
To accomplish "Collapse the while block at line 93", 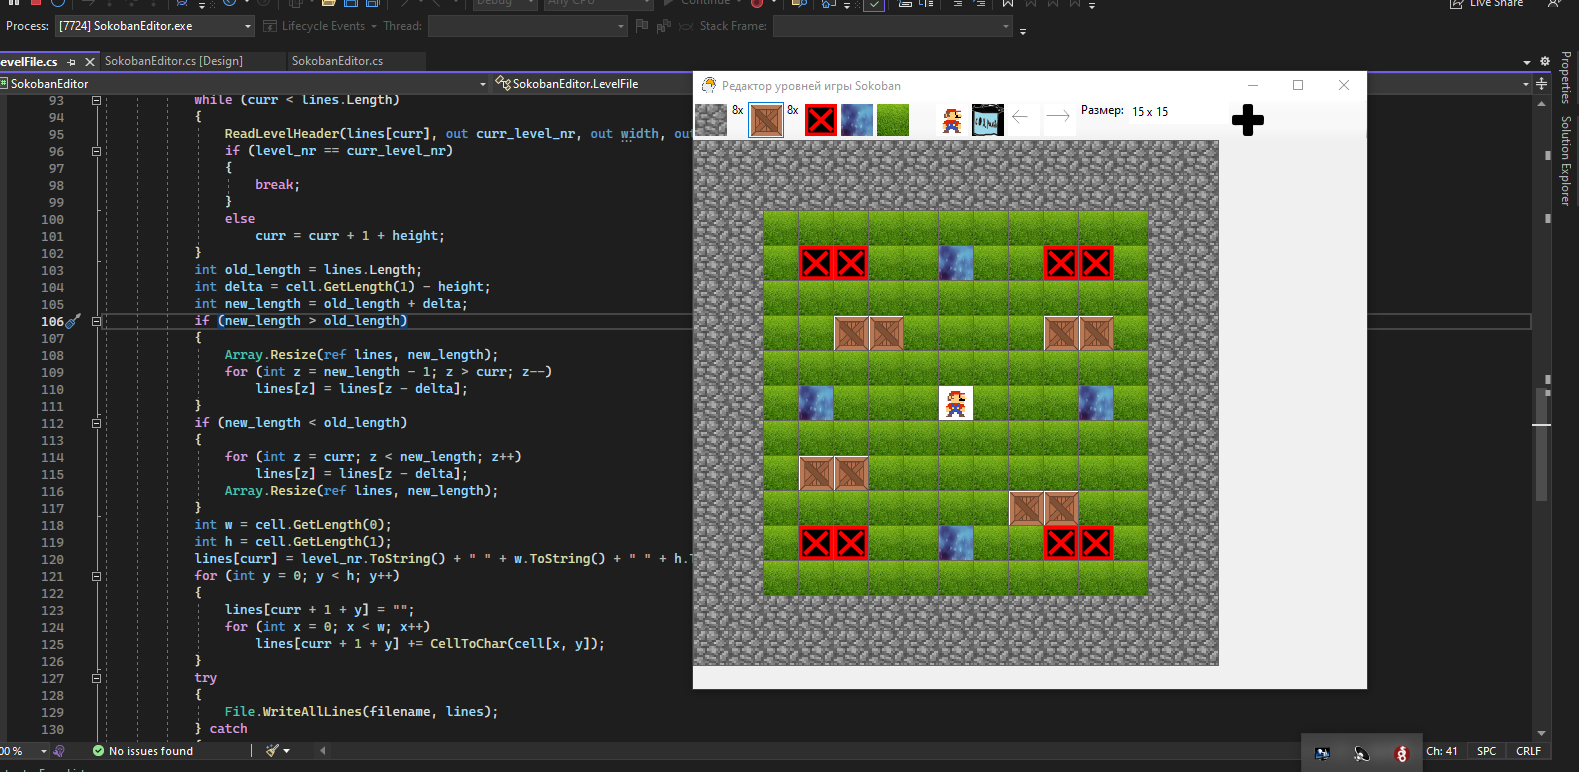I will pos(96,100).
